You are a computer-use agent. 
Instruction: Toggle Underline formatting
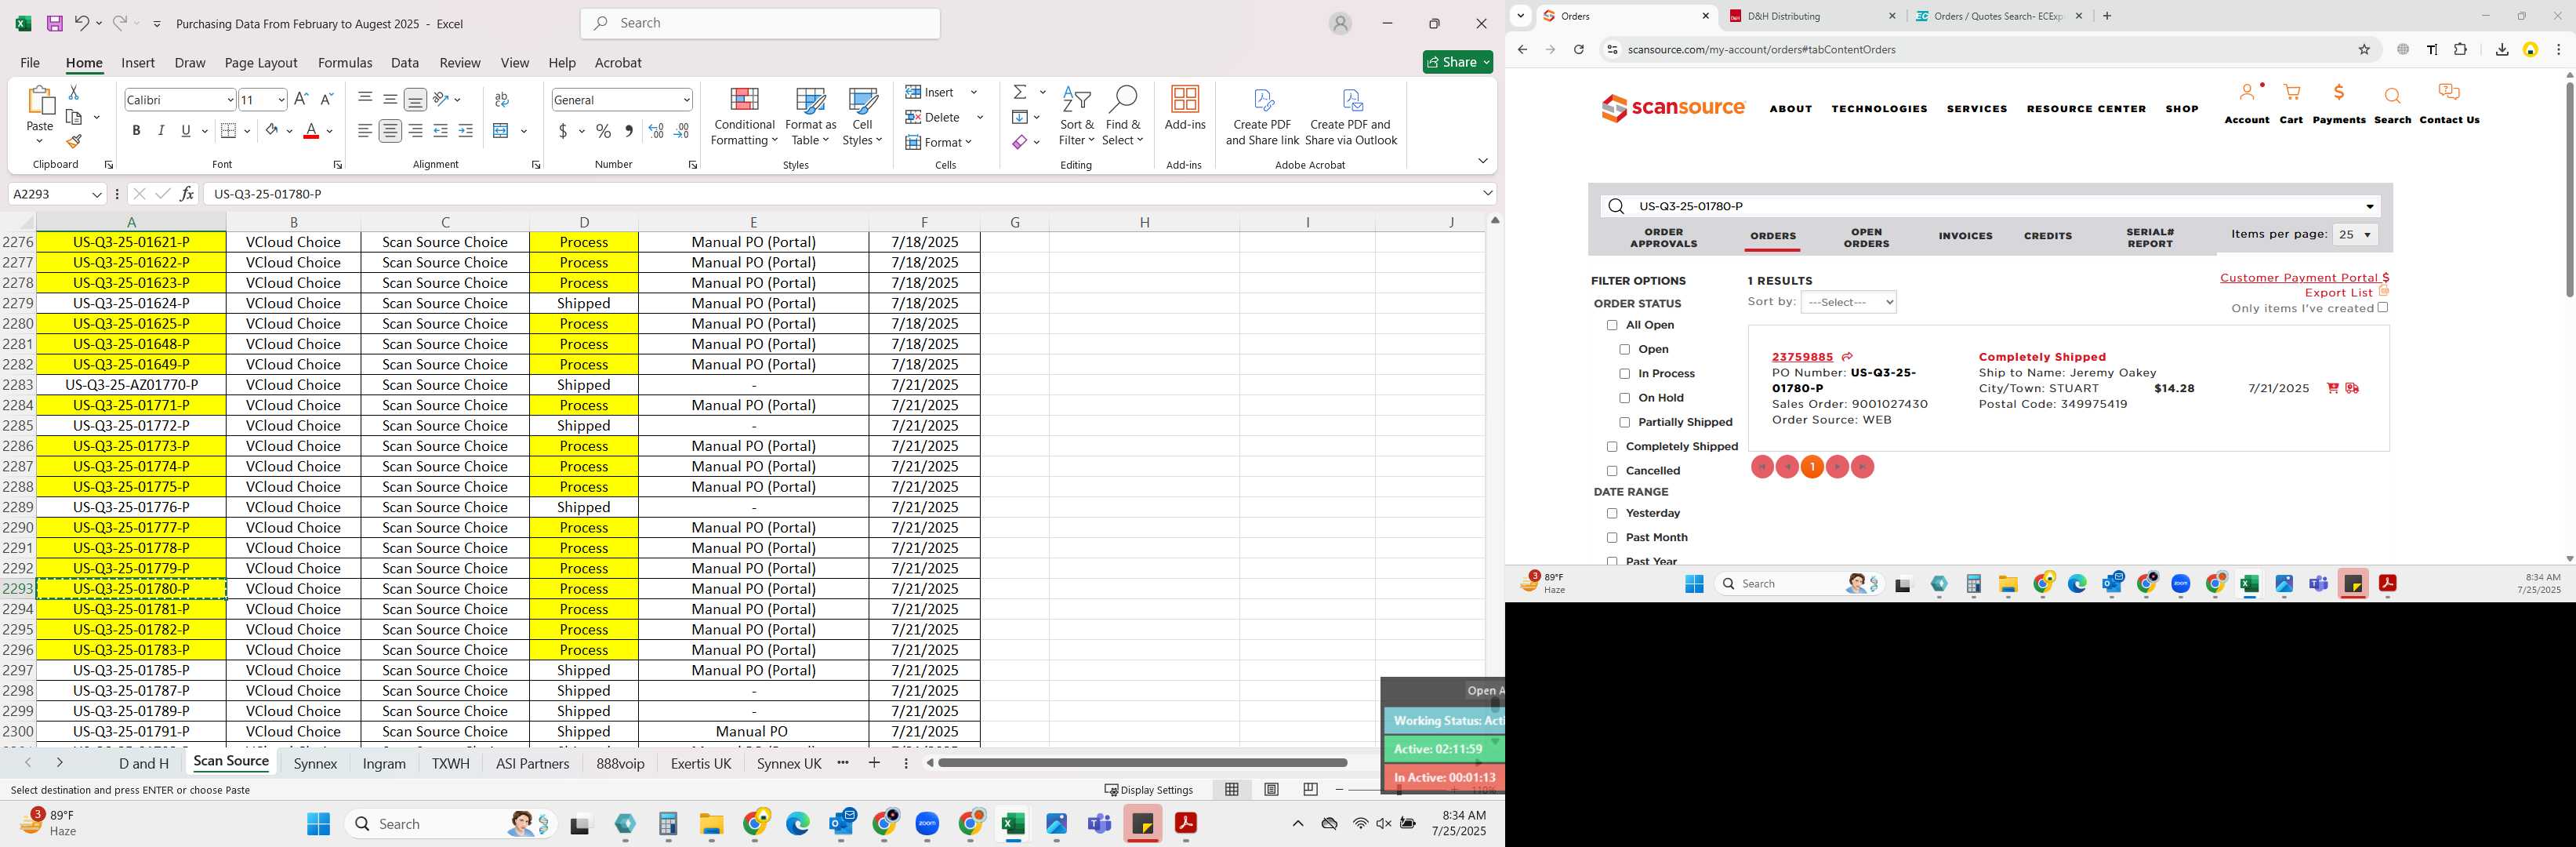point(186,131)
